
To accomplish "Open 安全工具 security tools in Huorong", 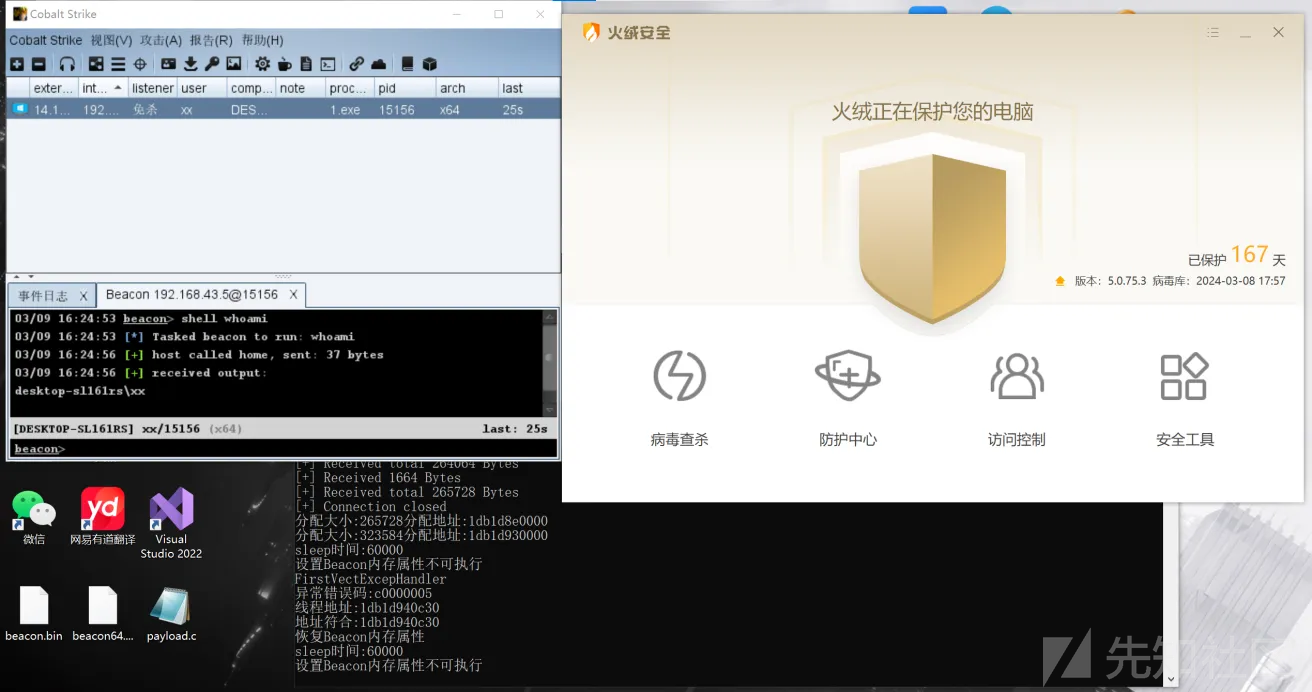I will (1185, 397).
